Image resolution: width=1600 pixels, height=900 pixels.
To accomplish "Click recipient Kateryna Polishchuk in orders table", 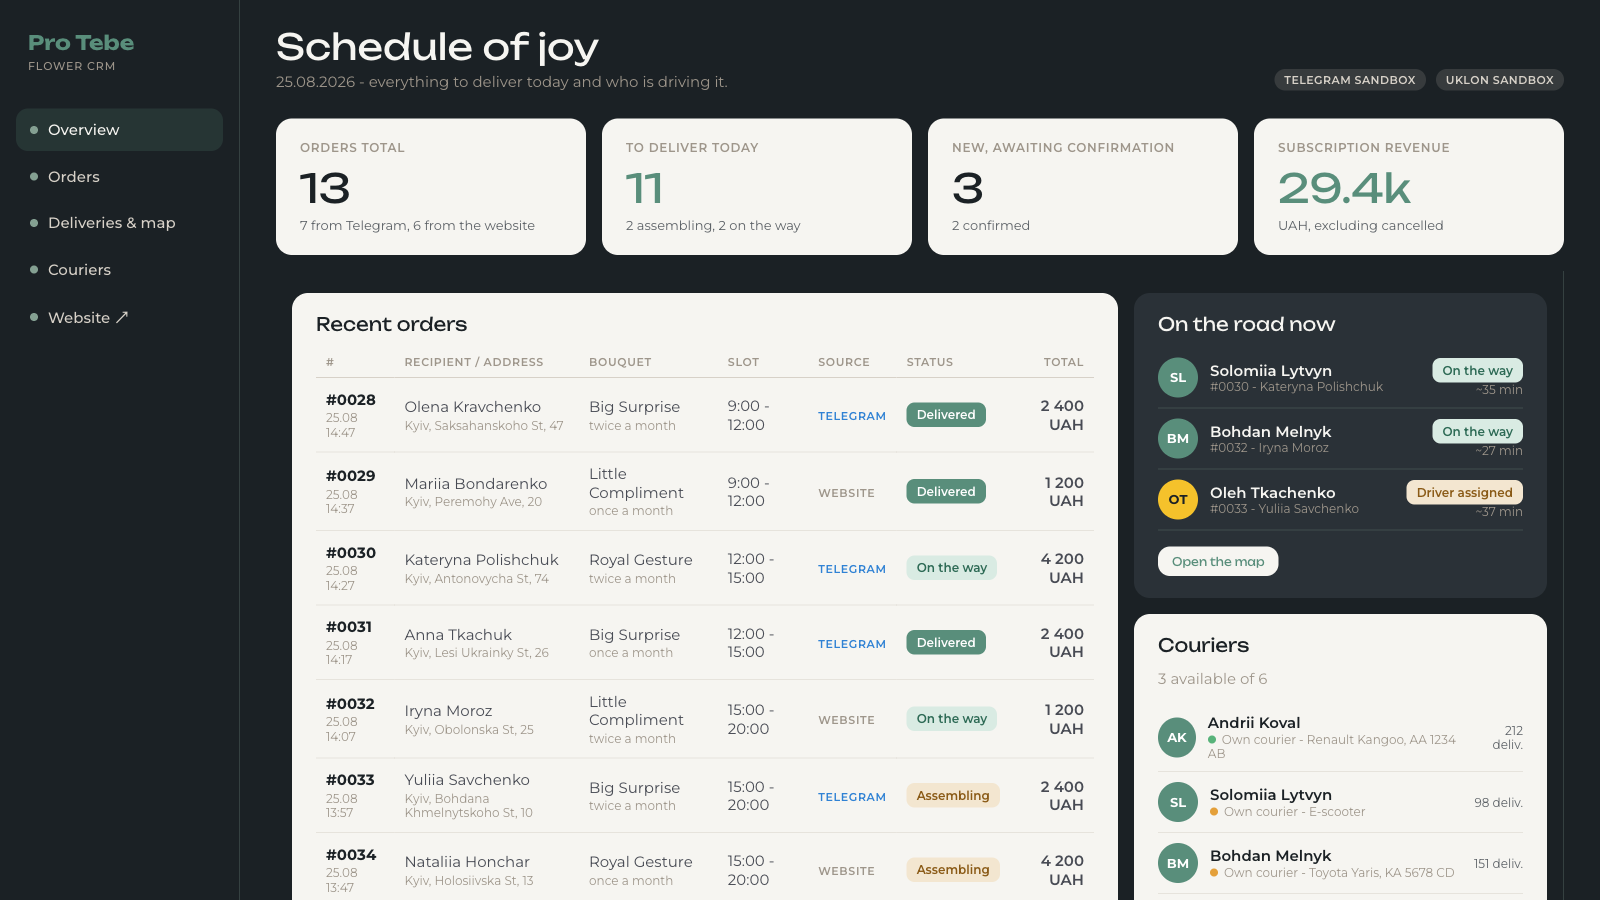I will click(x=481, y=560).
